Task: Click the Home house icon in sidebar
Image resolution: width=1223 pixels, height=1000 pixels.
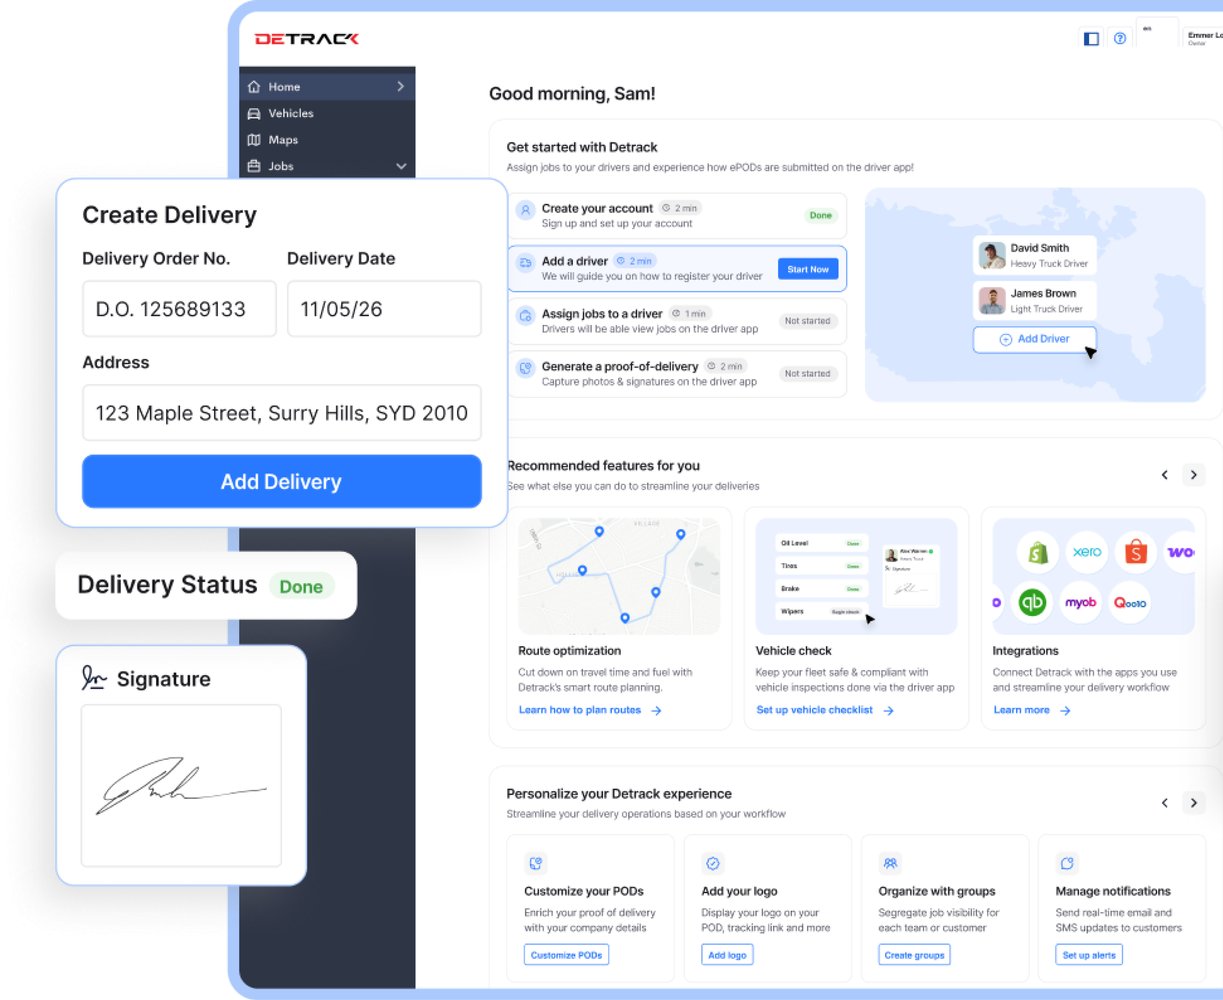Action: [254, 87]
